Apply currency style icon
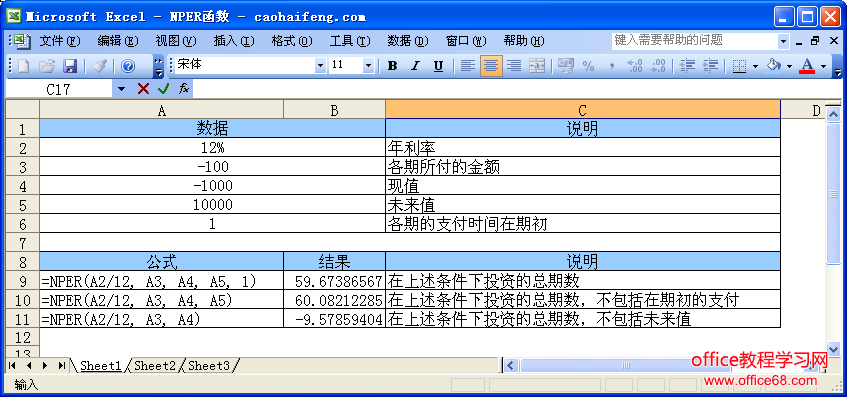This screenshot has height=397, width=847. point(566,66)
